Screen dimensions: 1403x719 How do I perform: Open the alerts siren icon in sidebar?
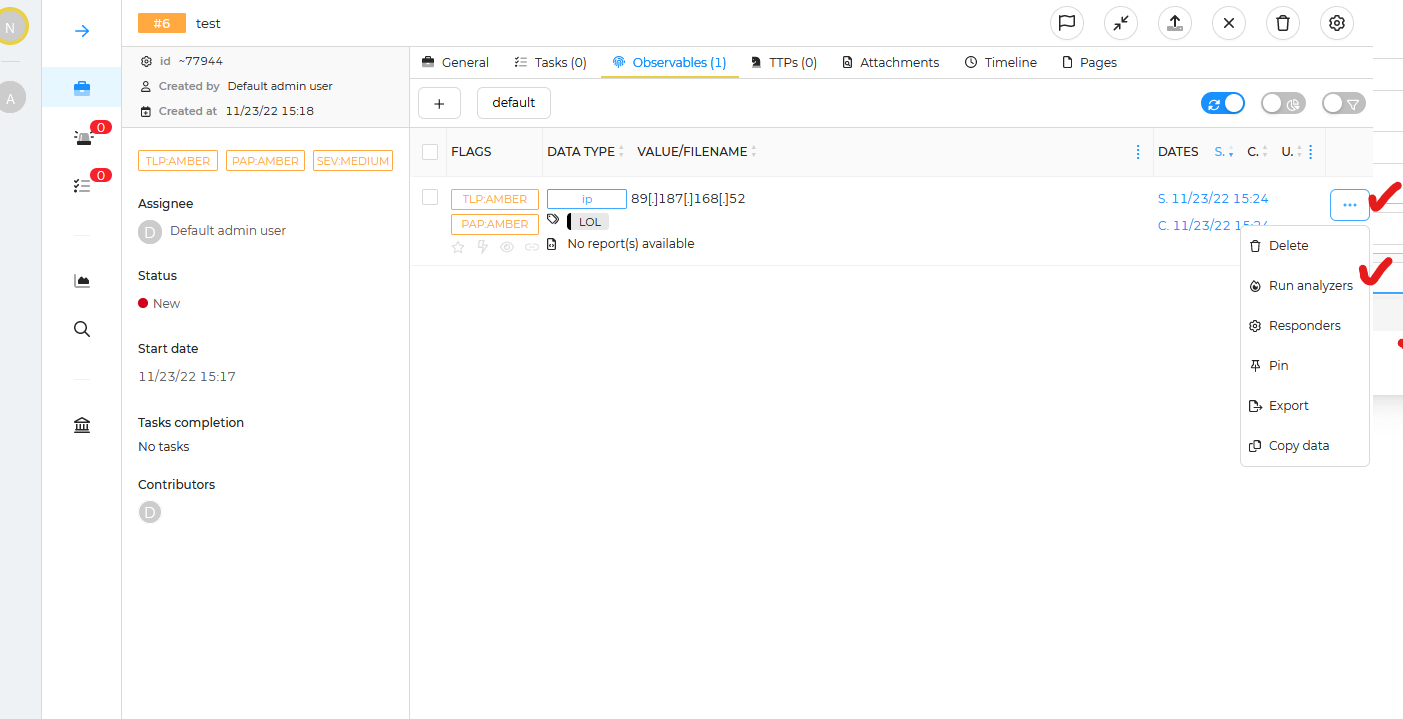[x=82, y=138]
